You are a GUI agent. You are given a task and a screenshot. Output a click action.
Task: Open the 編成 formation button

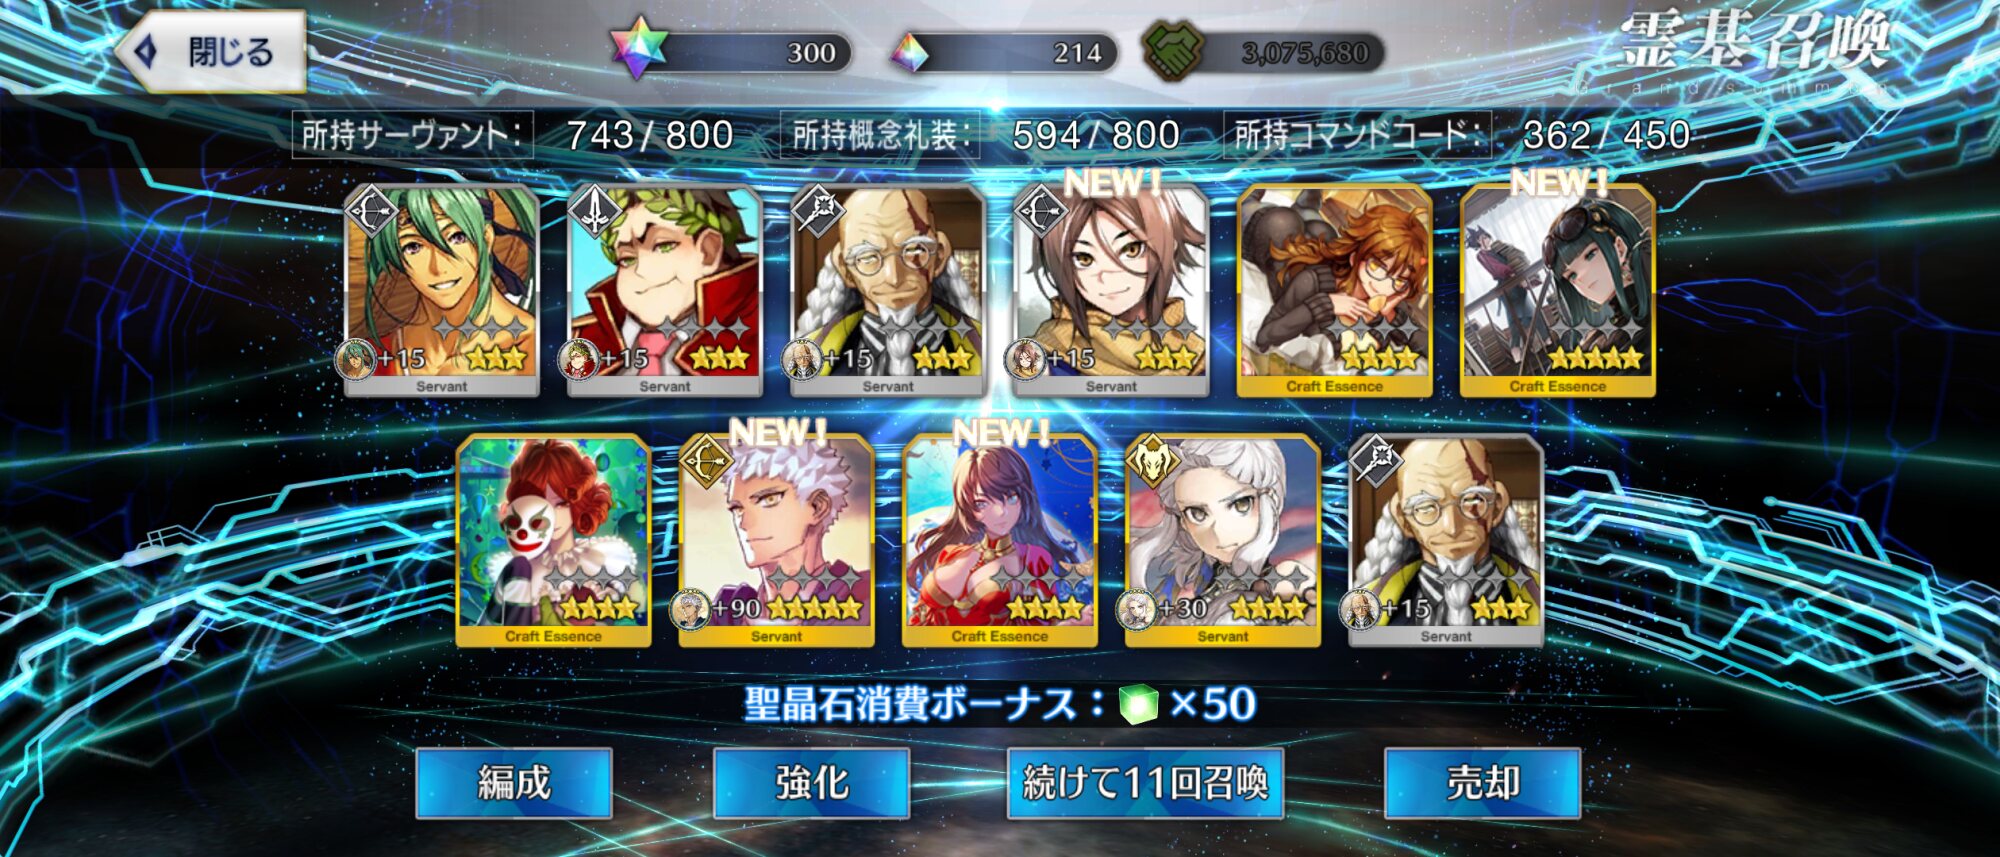[514, 782]
